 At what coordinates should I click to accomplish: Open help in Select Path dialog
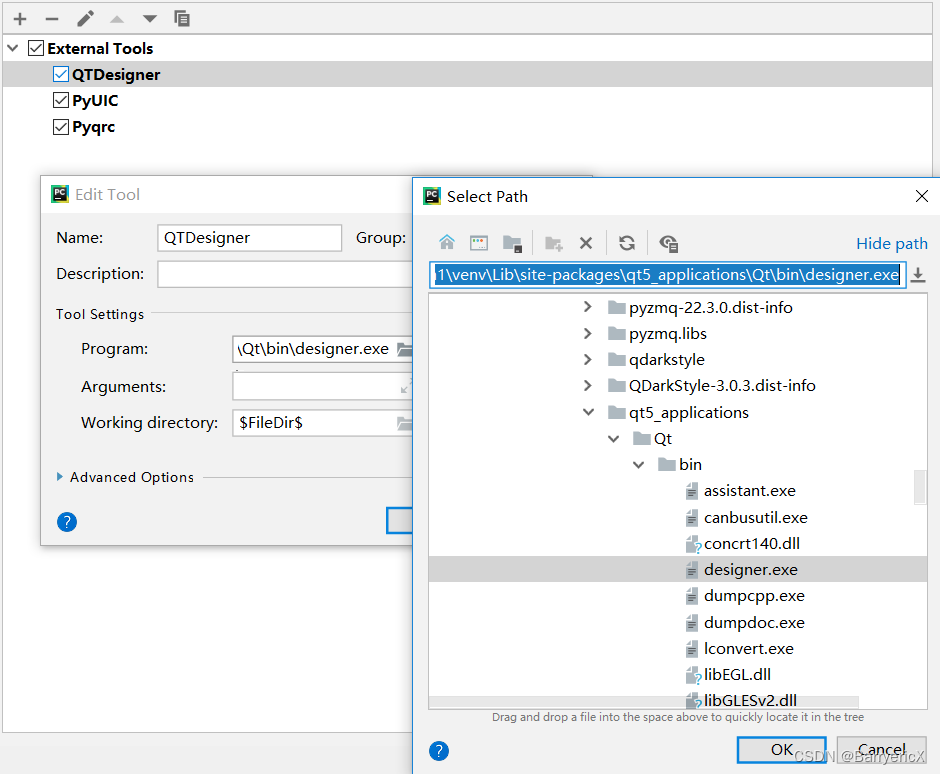pos(439,751)
